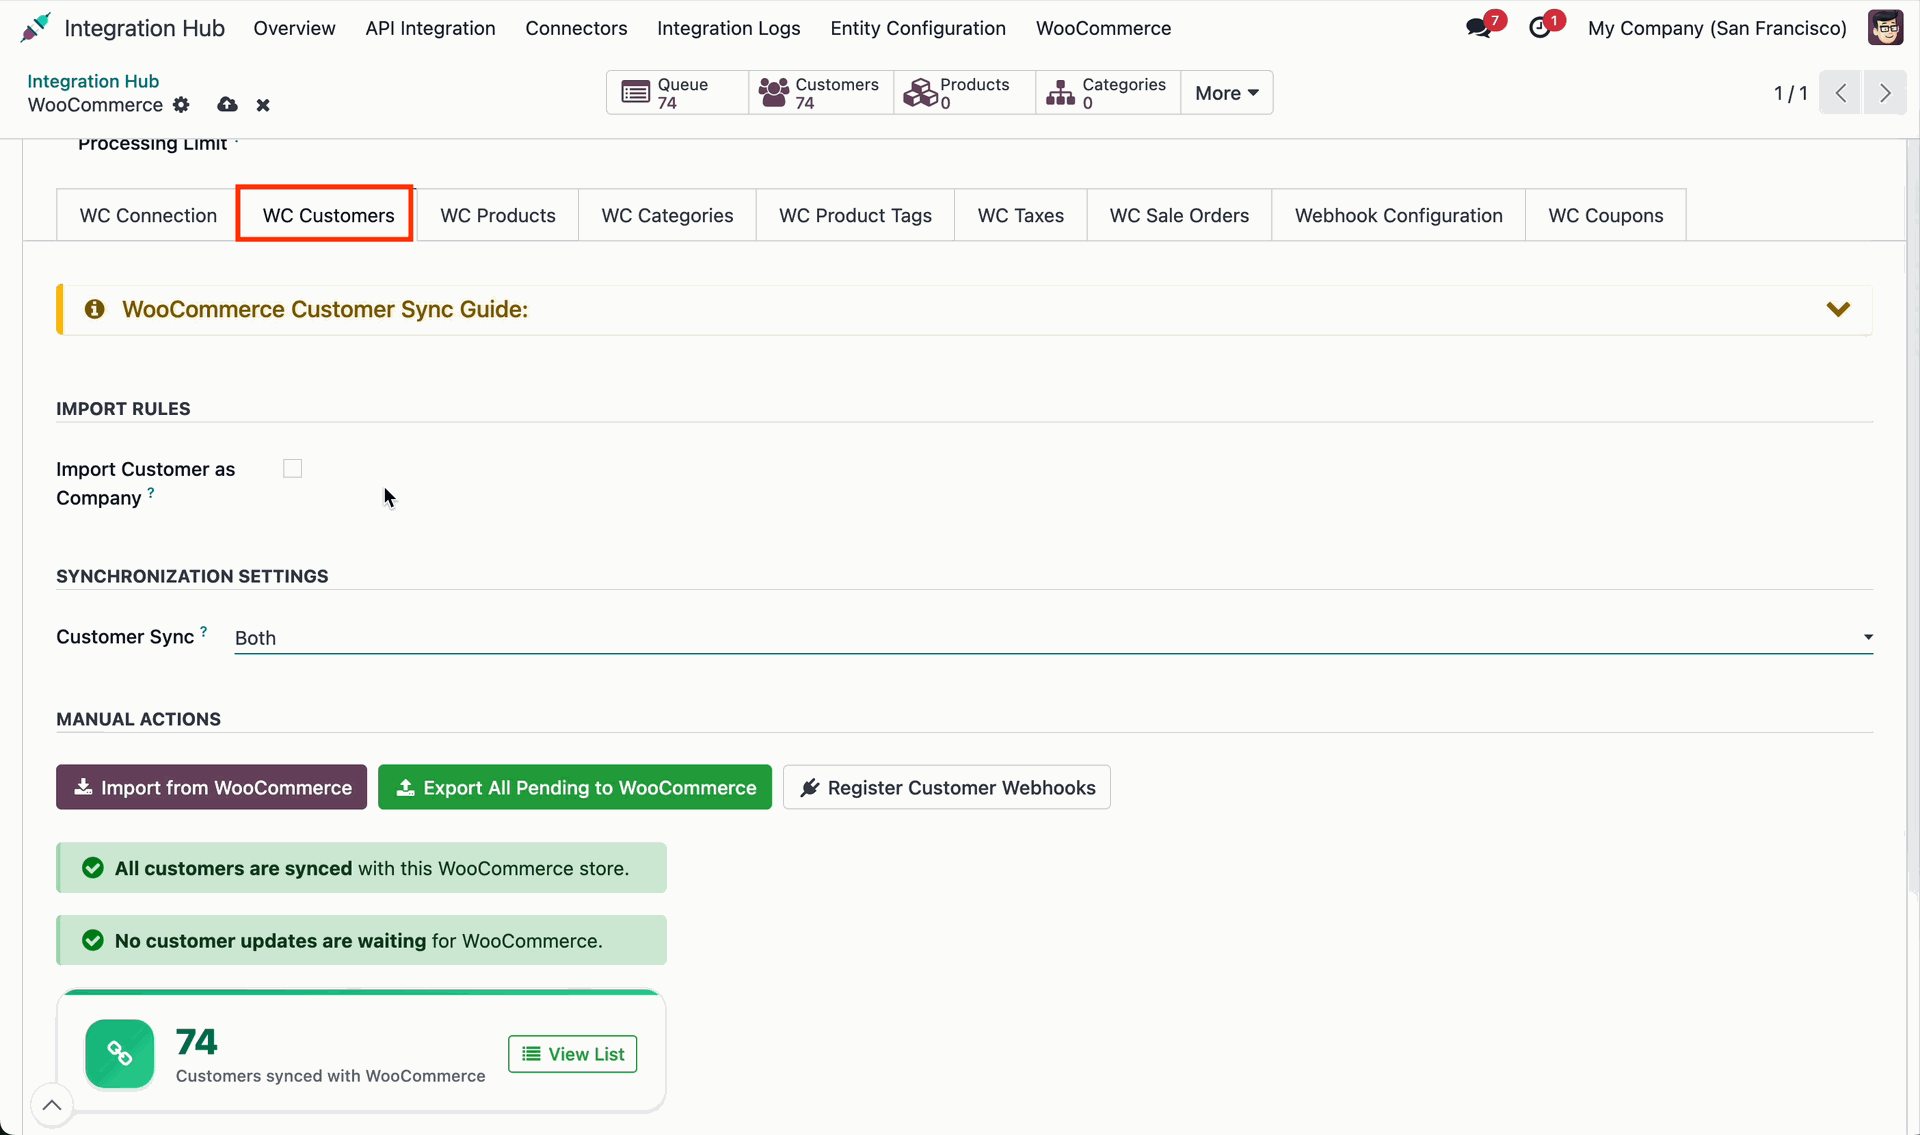This screenshot has width=1920, height=1135.
Task: Click the Integration Hub app logo icon
Action: click(35, 28)
